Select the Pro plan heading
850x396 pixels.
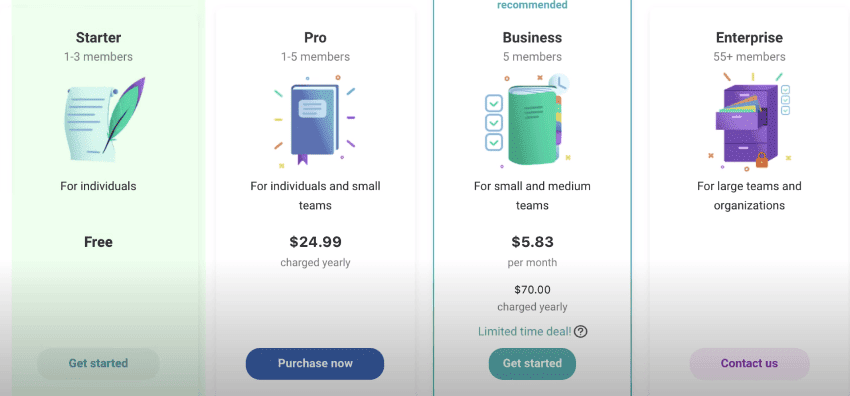(315, 37)
